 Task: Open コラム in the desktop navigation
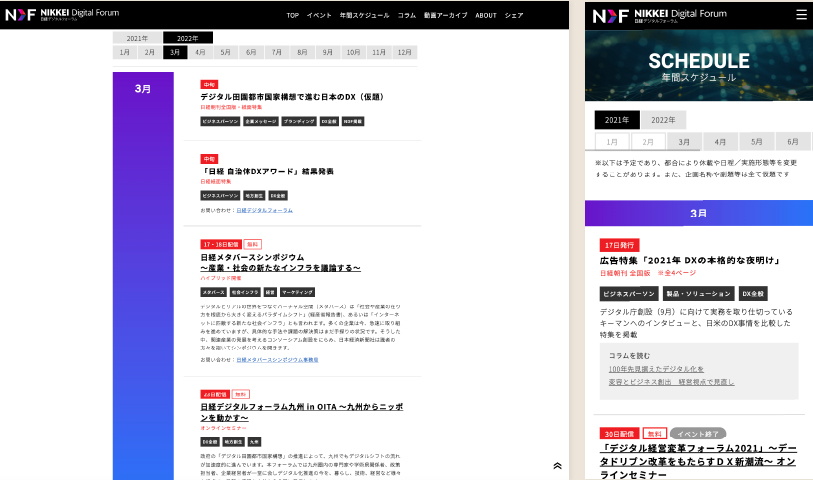coord(406,16)
